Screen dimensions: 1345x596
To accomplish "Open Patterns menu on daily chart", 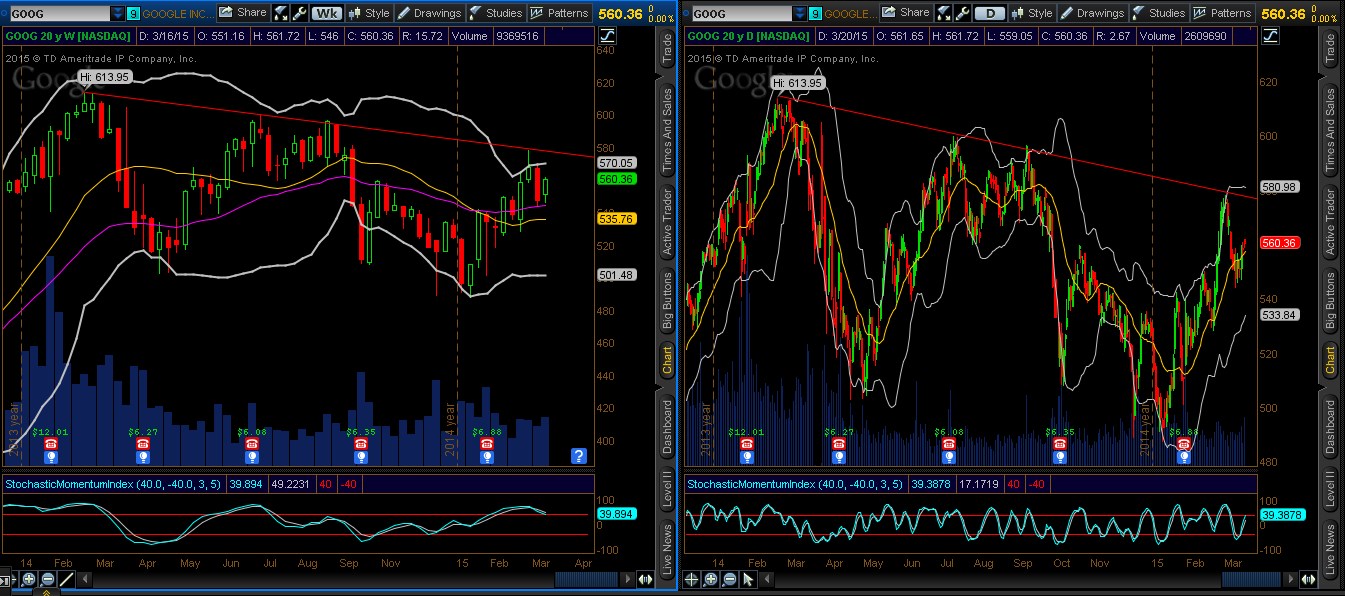I will pyautogui.click(x=1222, y=13).
